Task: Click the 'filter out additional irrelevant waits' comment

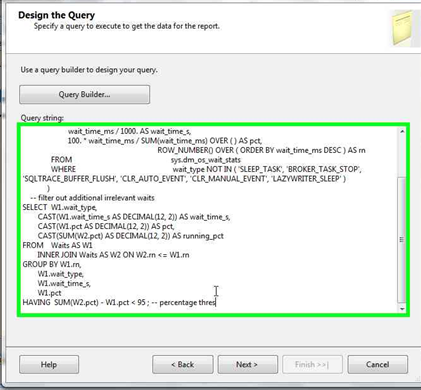Action: [92, 198]
